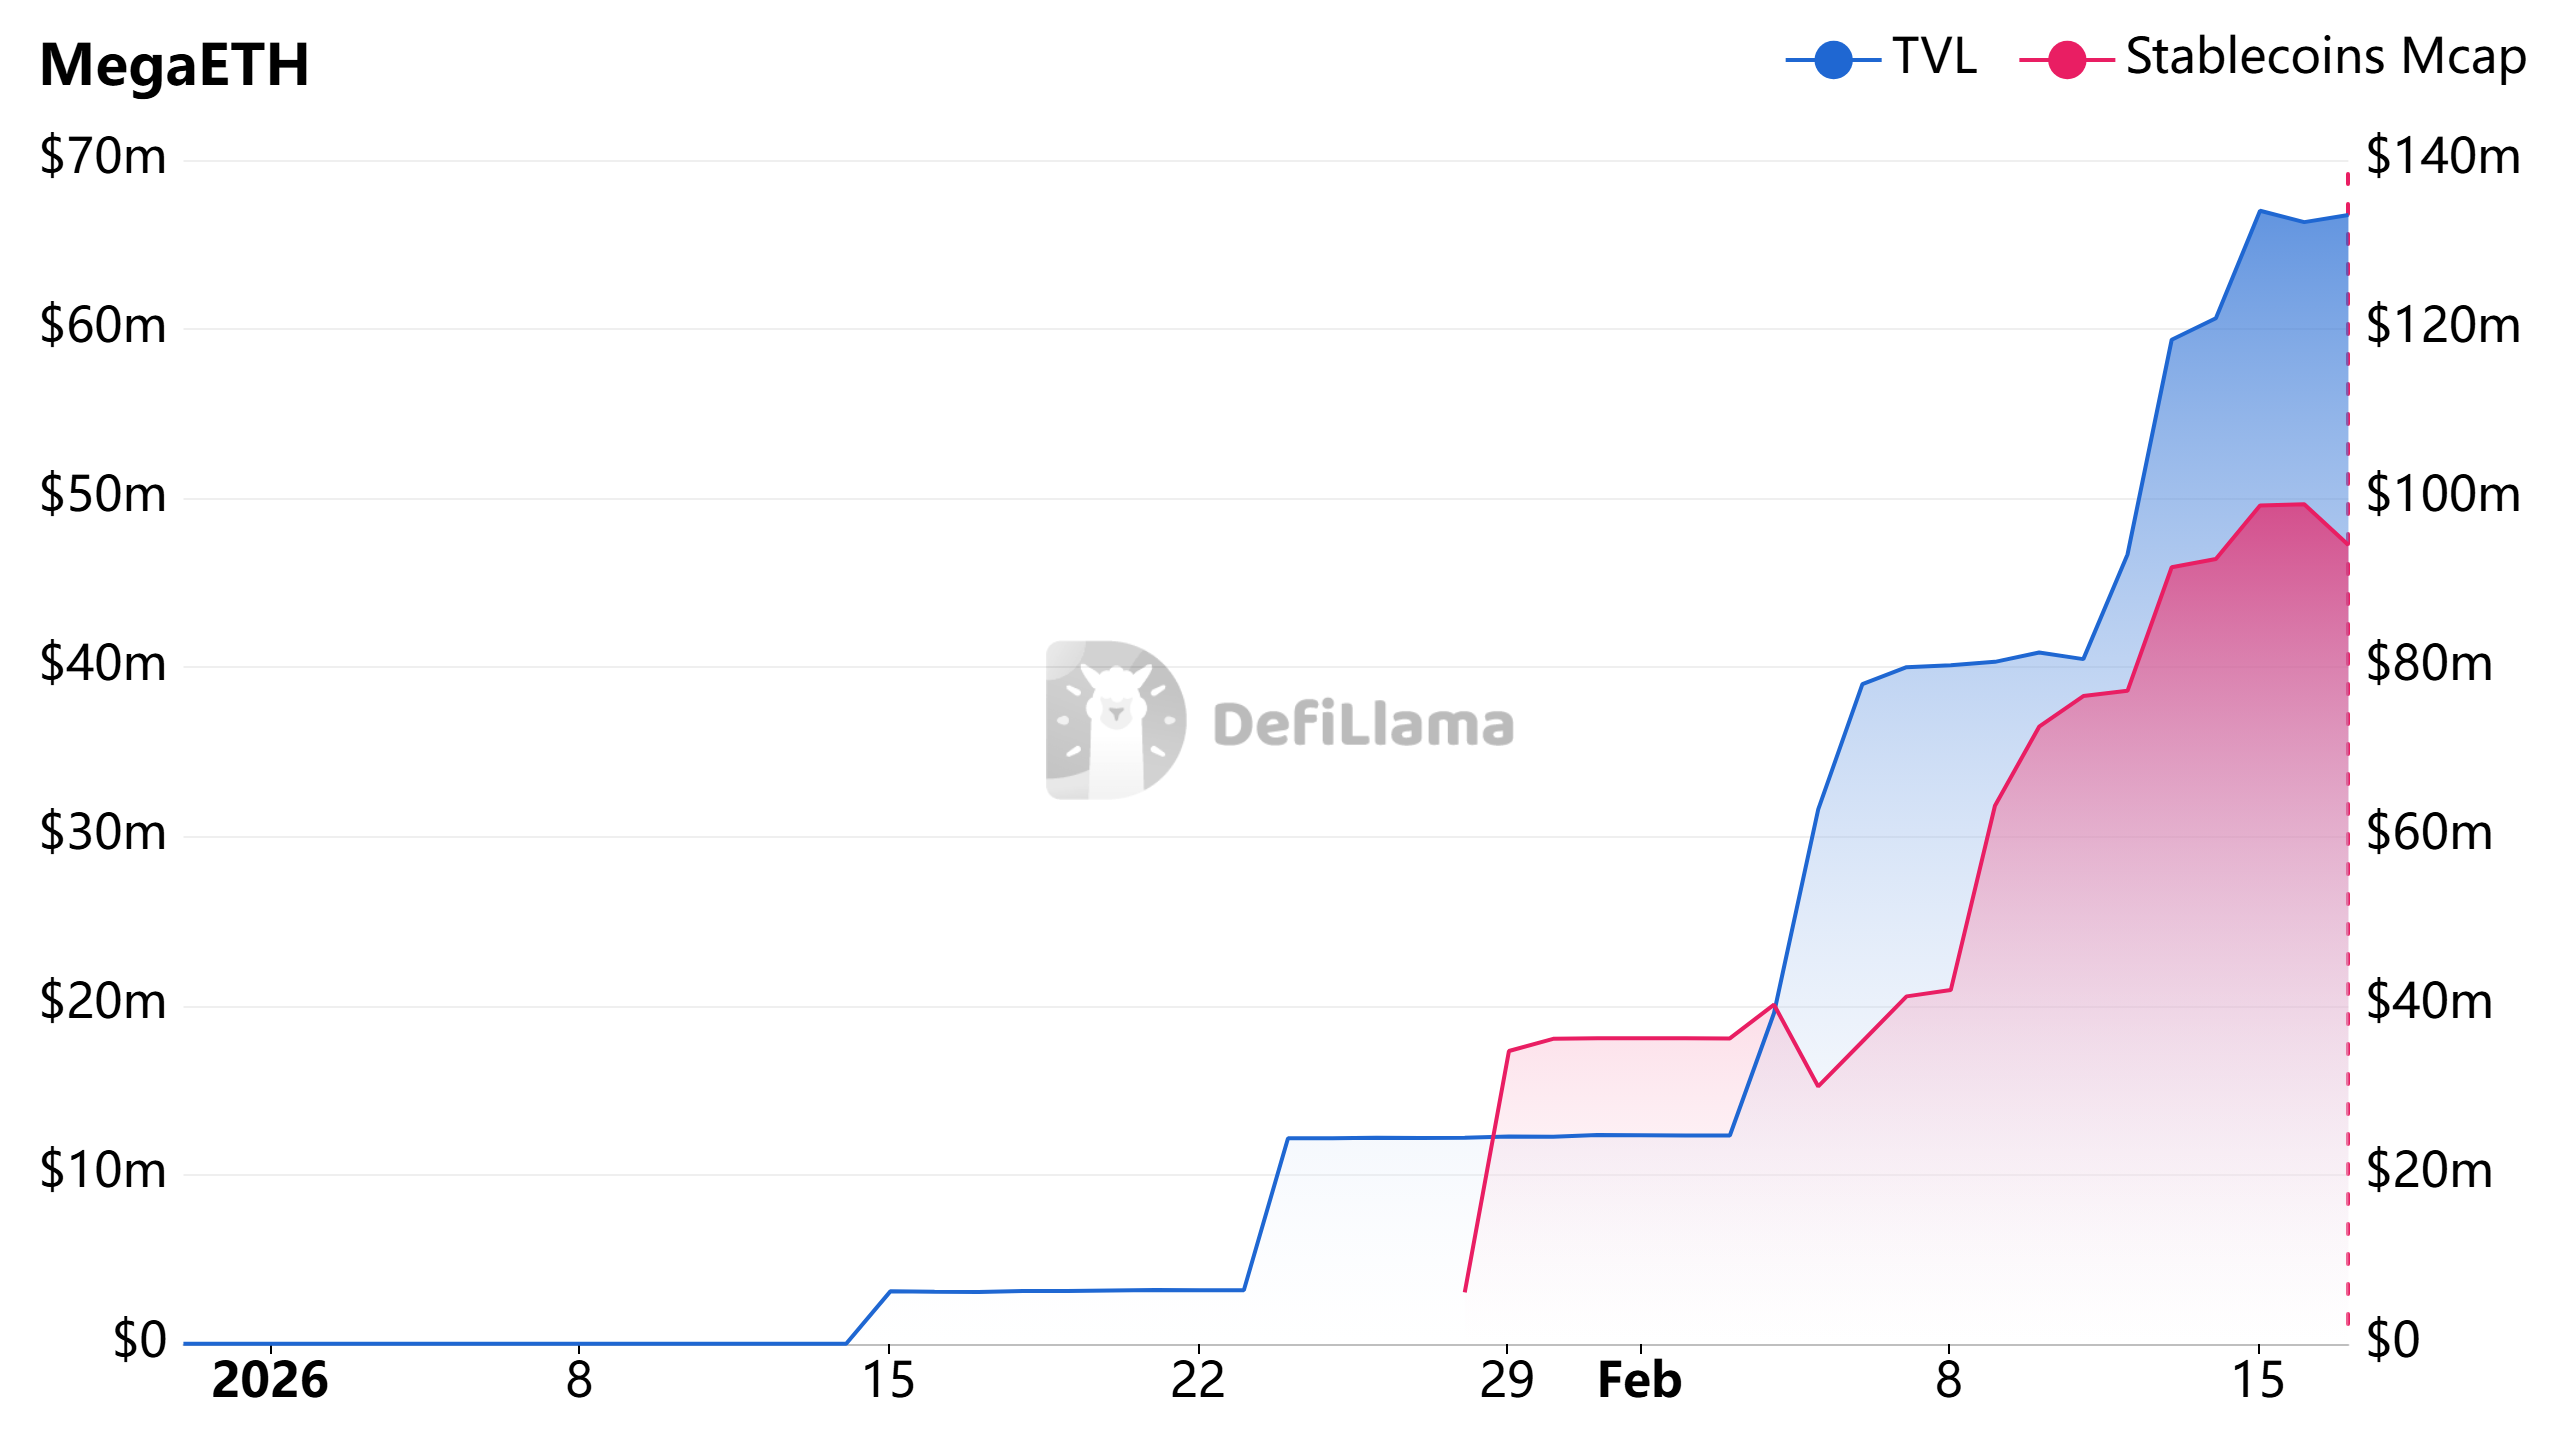Click the $80m right axis label
This screenshot has width=2560, height=1440.
pyautogui.click(x=2429, y=664)
